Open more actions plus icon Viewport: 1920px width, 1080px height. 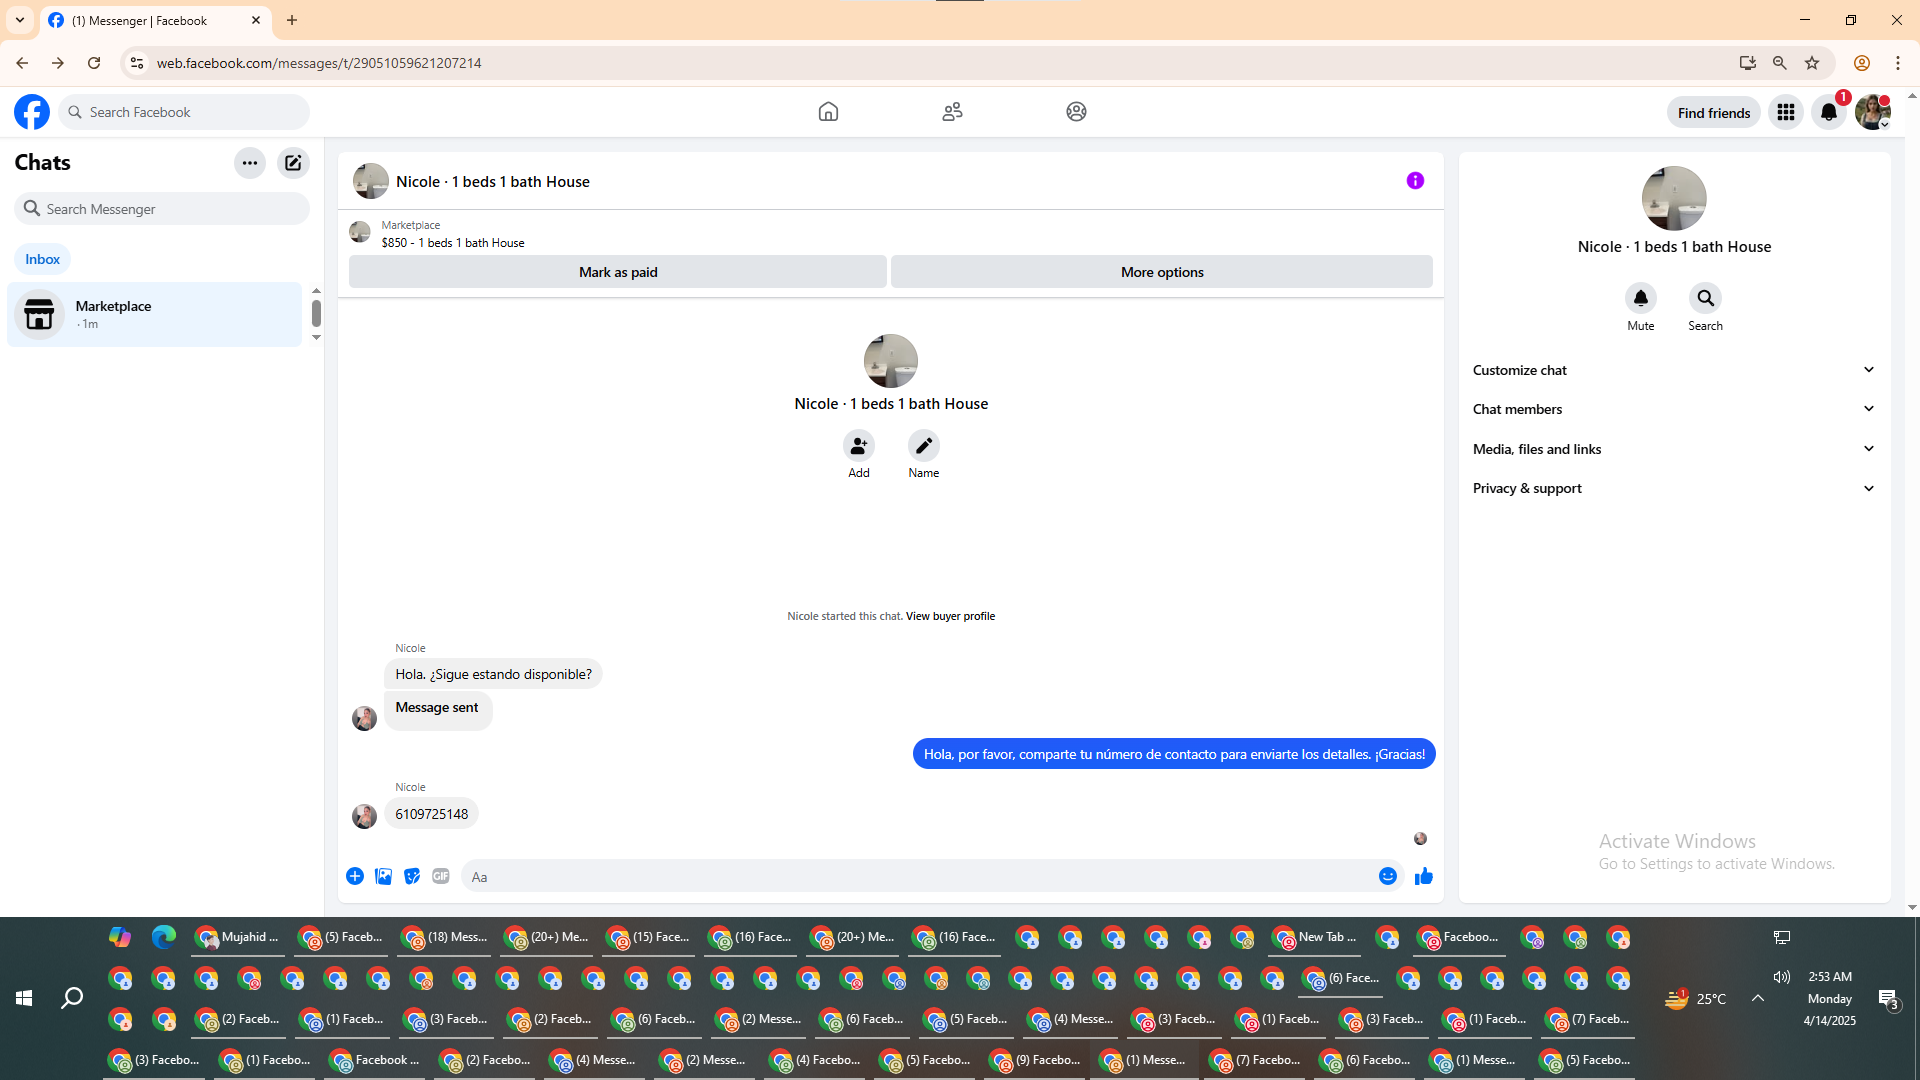coord(355,876)
